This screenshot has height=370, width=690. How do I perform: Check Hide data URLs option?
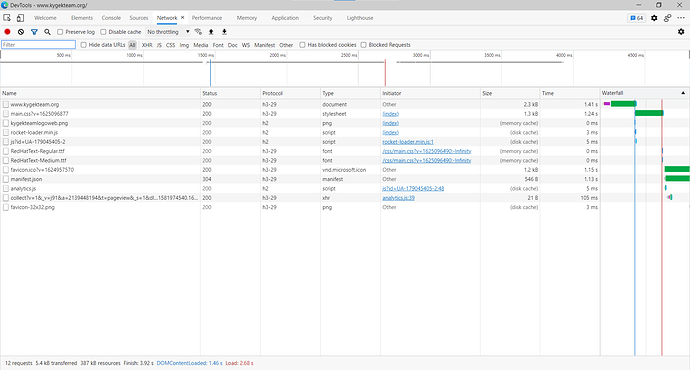(x=84, y=45)
